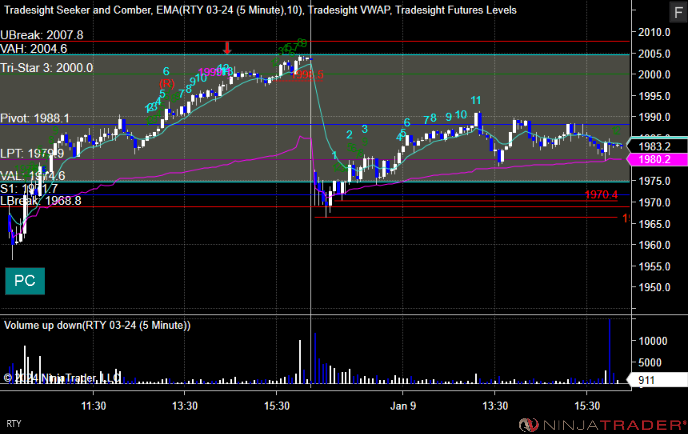Click the 2010.0 price axis label

pyautogui.click(x=654, y=32)
